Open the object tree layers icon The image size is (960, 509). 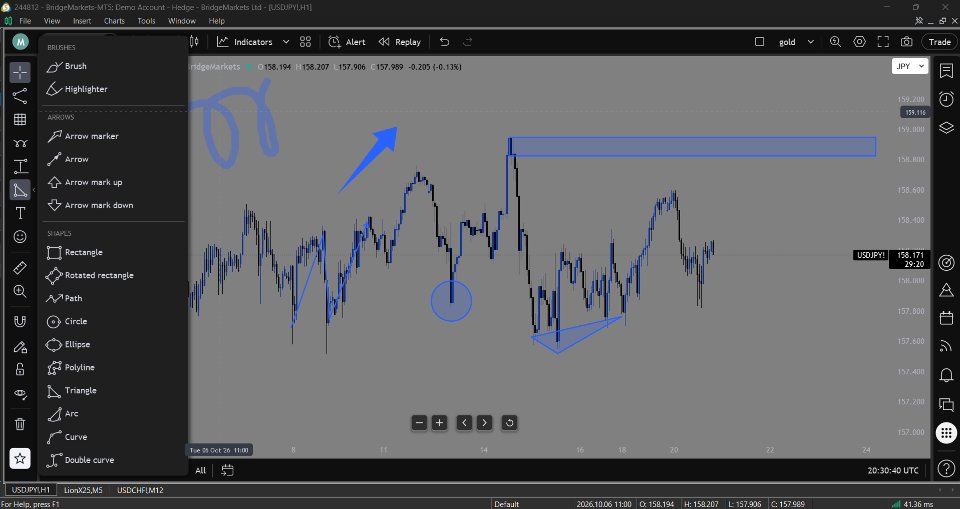pos(946,127)
